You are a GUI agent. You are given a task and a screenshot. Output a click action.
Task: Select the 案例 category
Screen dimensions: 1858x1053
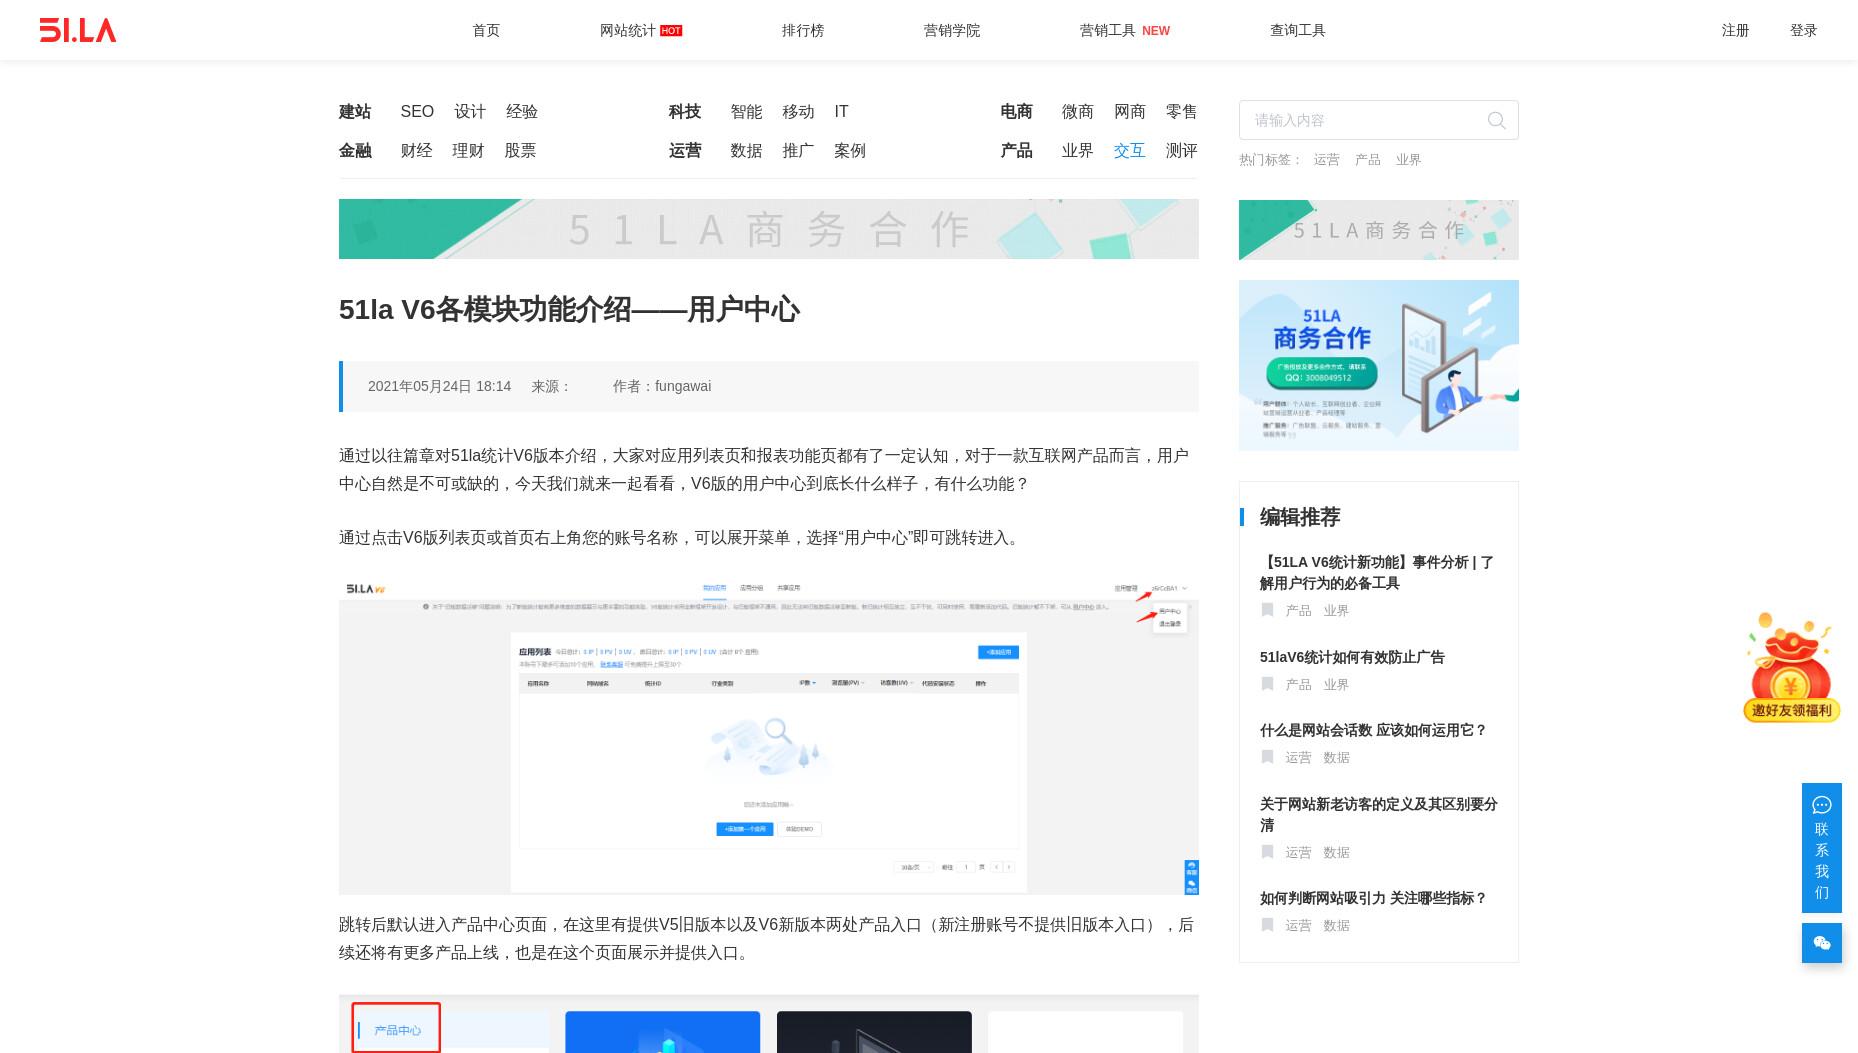(x=850, y=151)
